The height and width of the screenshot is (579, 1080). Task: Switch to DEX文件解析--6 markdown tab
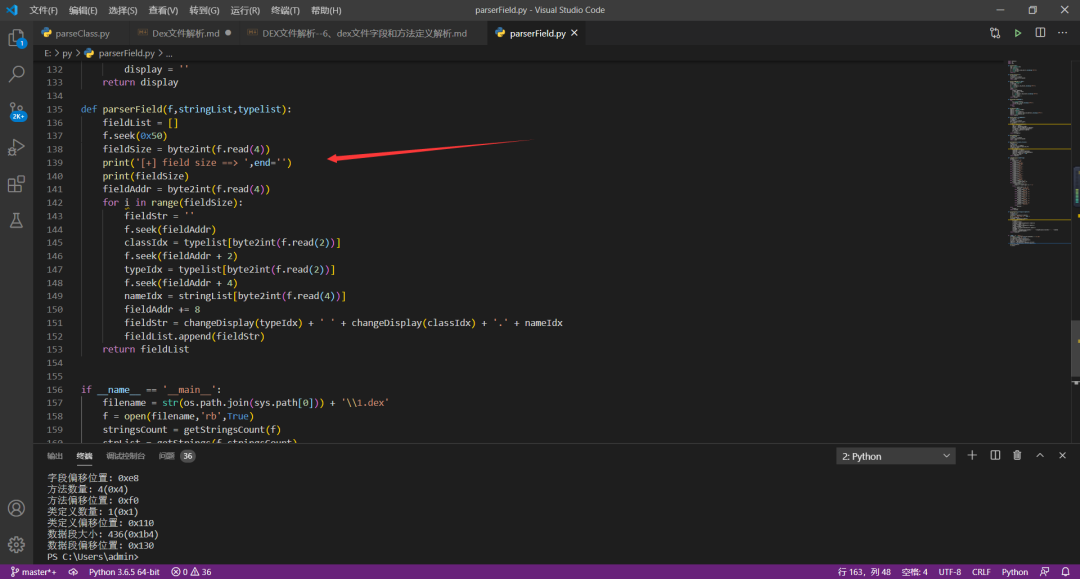(x=364, y=33)
